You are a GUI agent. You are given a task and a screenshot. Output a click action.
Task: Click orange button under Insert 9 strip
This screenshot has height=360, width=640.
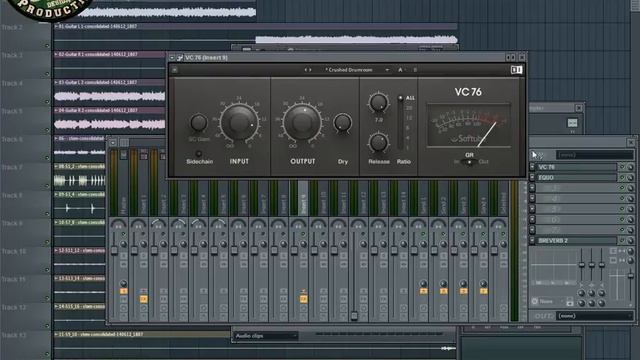pos(303,299)
